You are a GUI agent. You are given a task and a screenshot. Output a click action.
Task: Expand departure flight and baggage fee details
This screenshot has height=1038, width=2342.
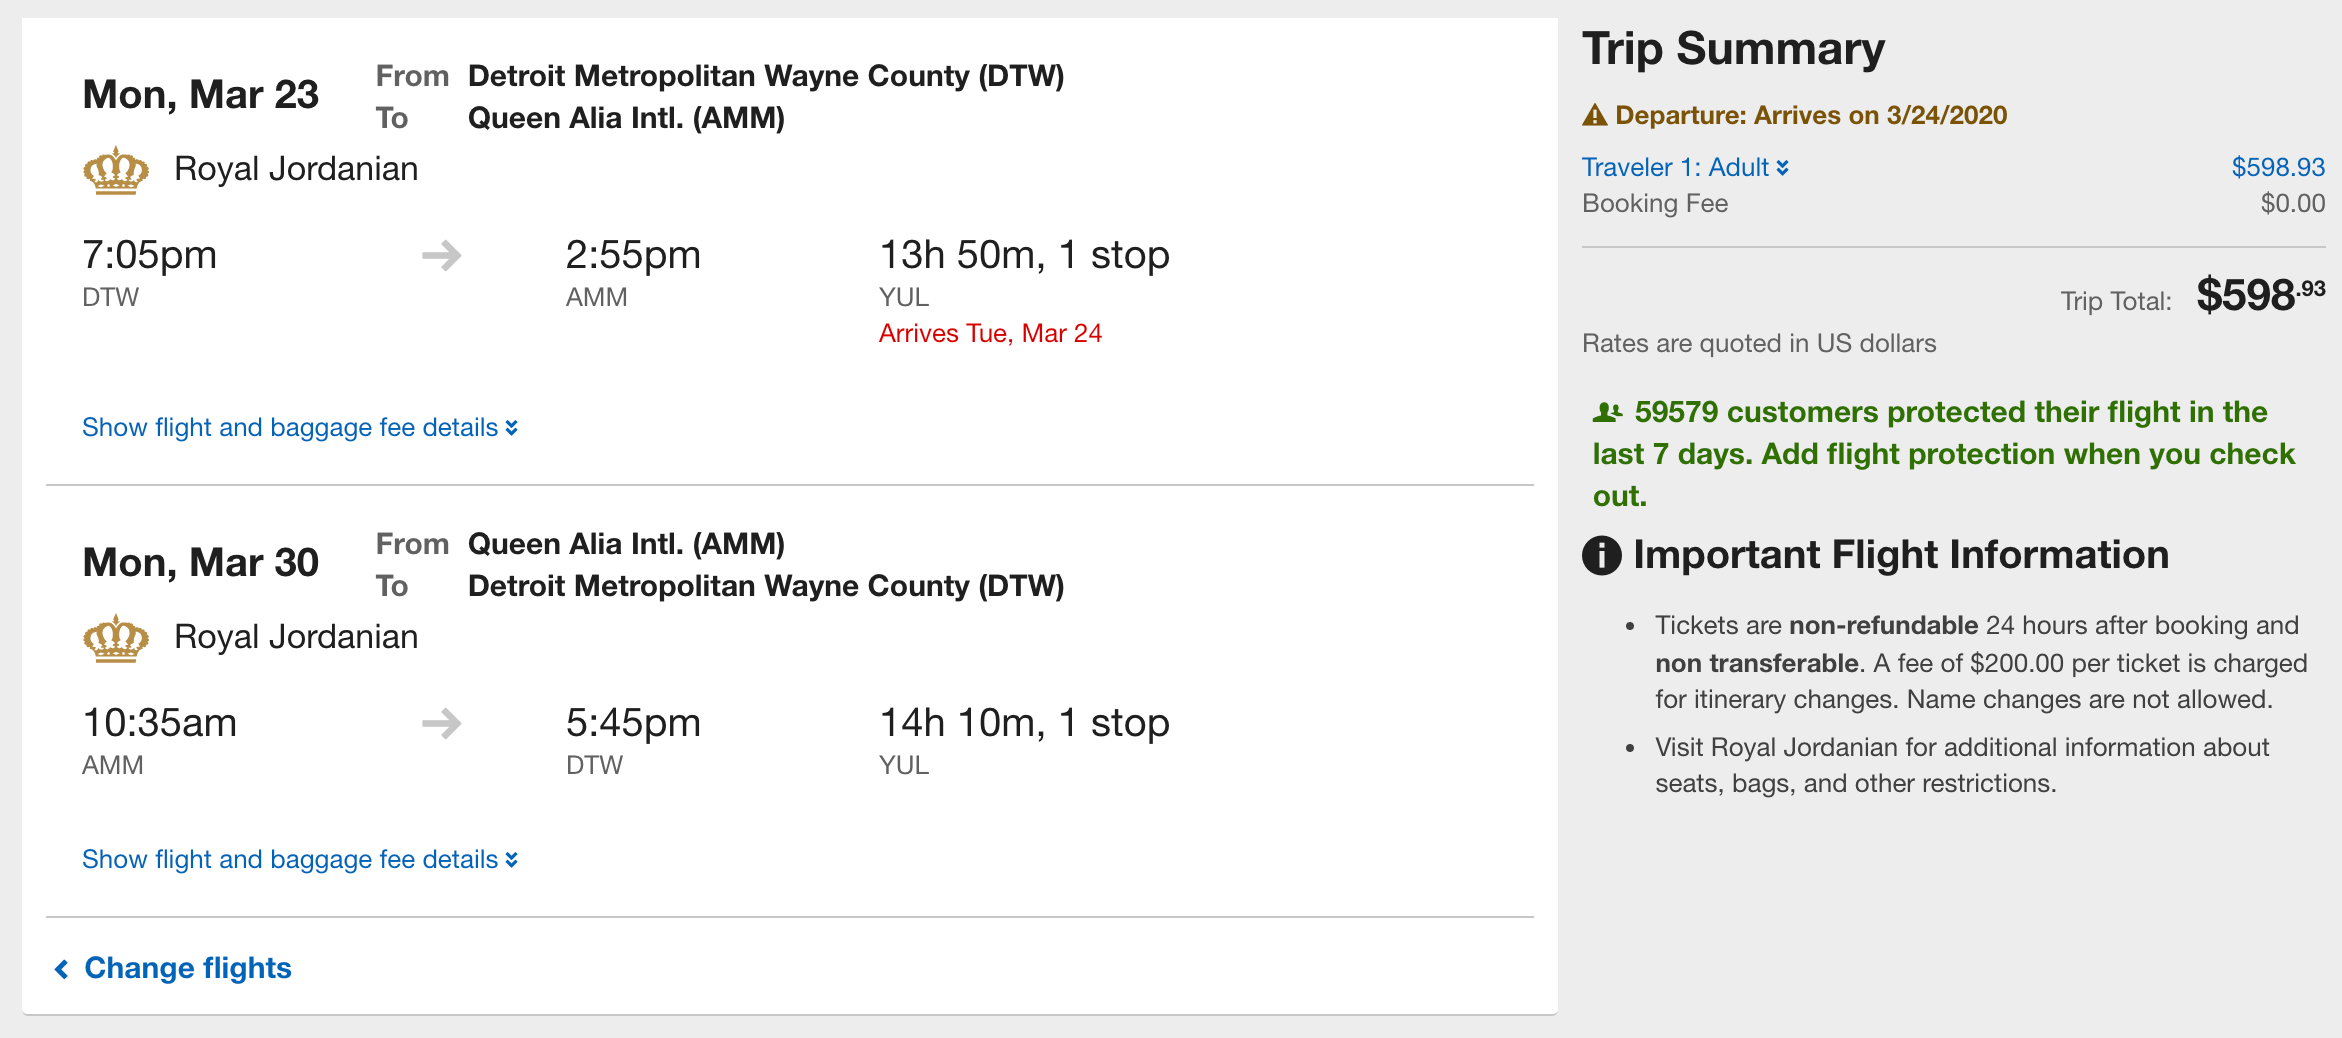click(300, 428)
